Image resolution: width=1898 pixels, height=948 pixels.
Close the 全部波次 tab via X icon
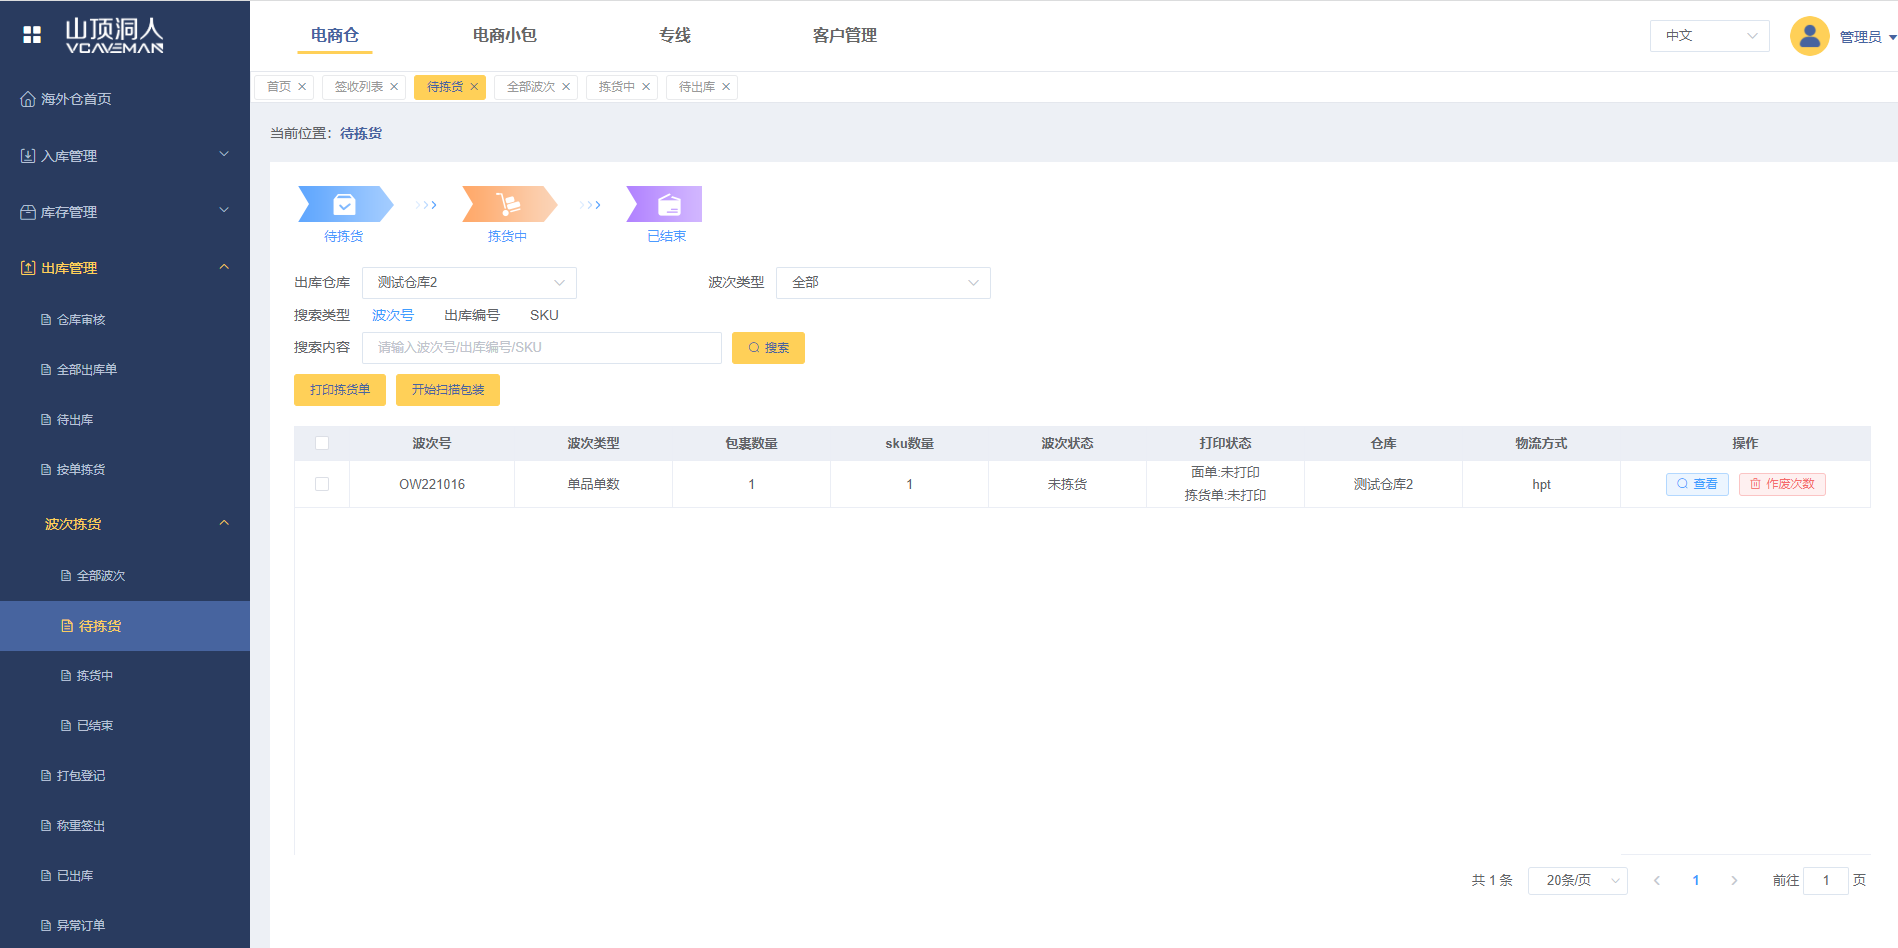(566, 87)
